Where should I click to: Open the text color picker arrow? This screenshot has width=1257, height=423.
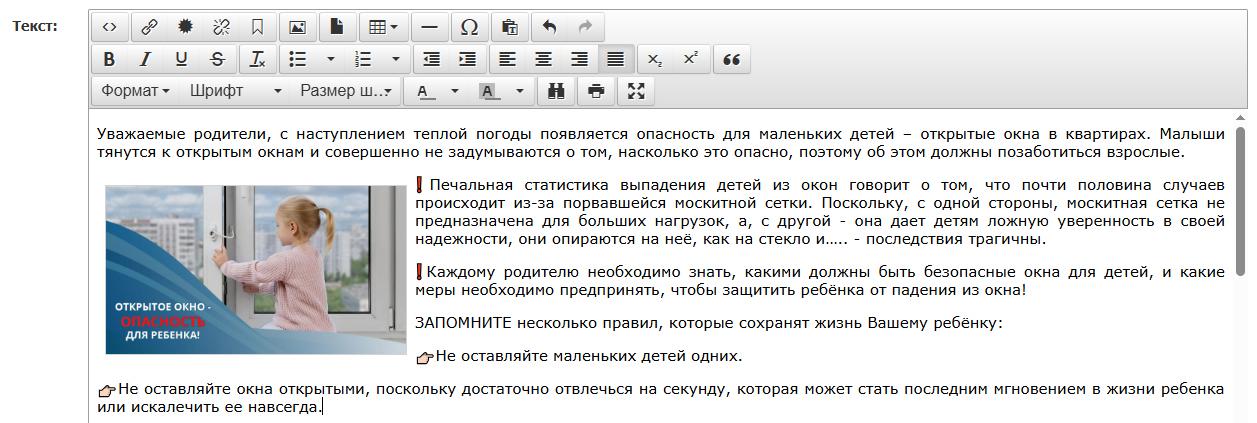454,91
